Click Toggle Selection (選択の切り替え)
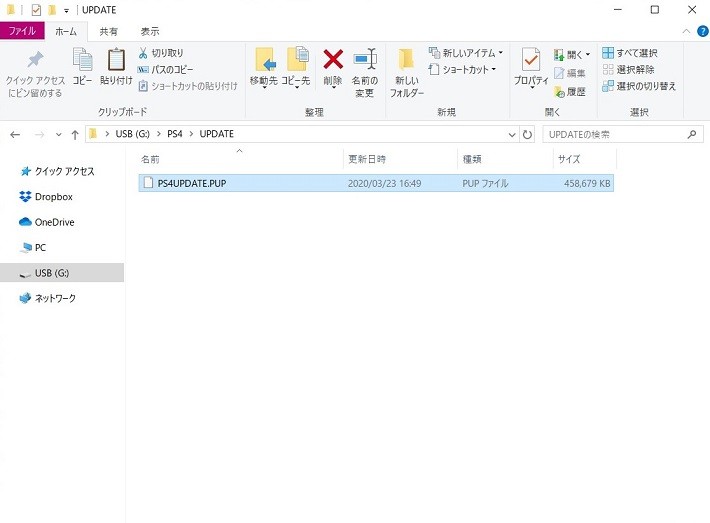 pyautogui.click(x=638, y=86)
